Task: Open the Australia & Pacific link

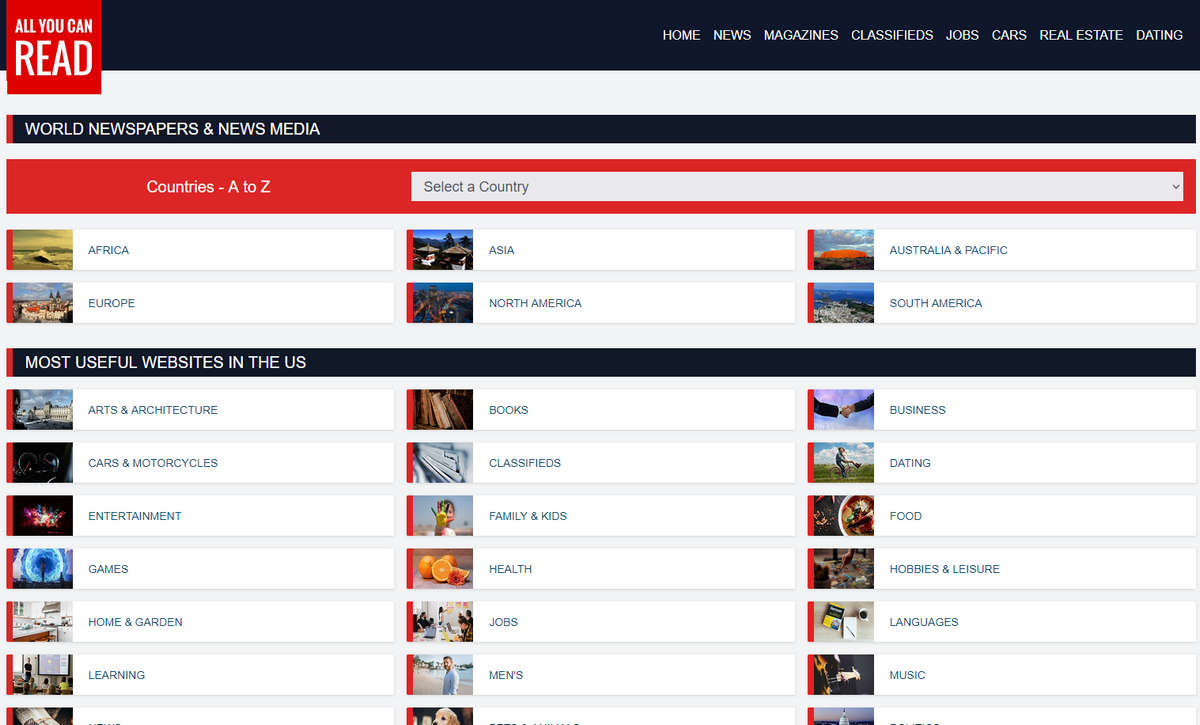Action: (x=948, y=250)
